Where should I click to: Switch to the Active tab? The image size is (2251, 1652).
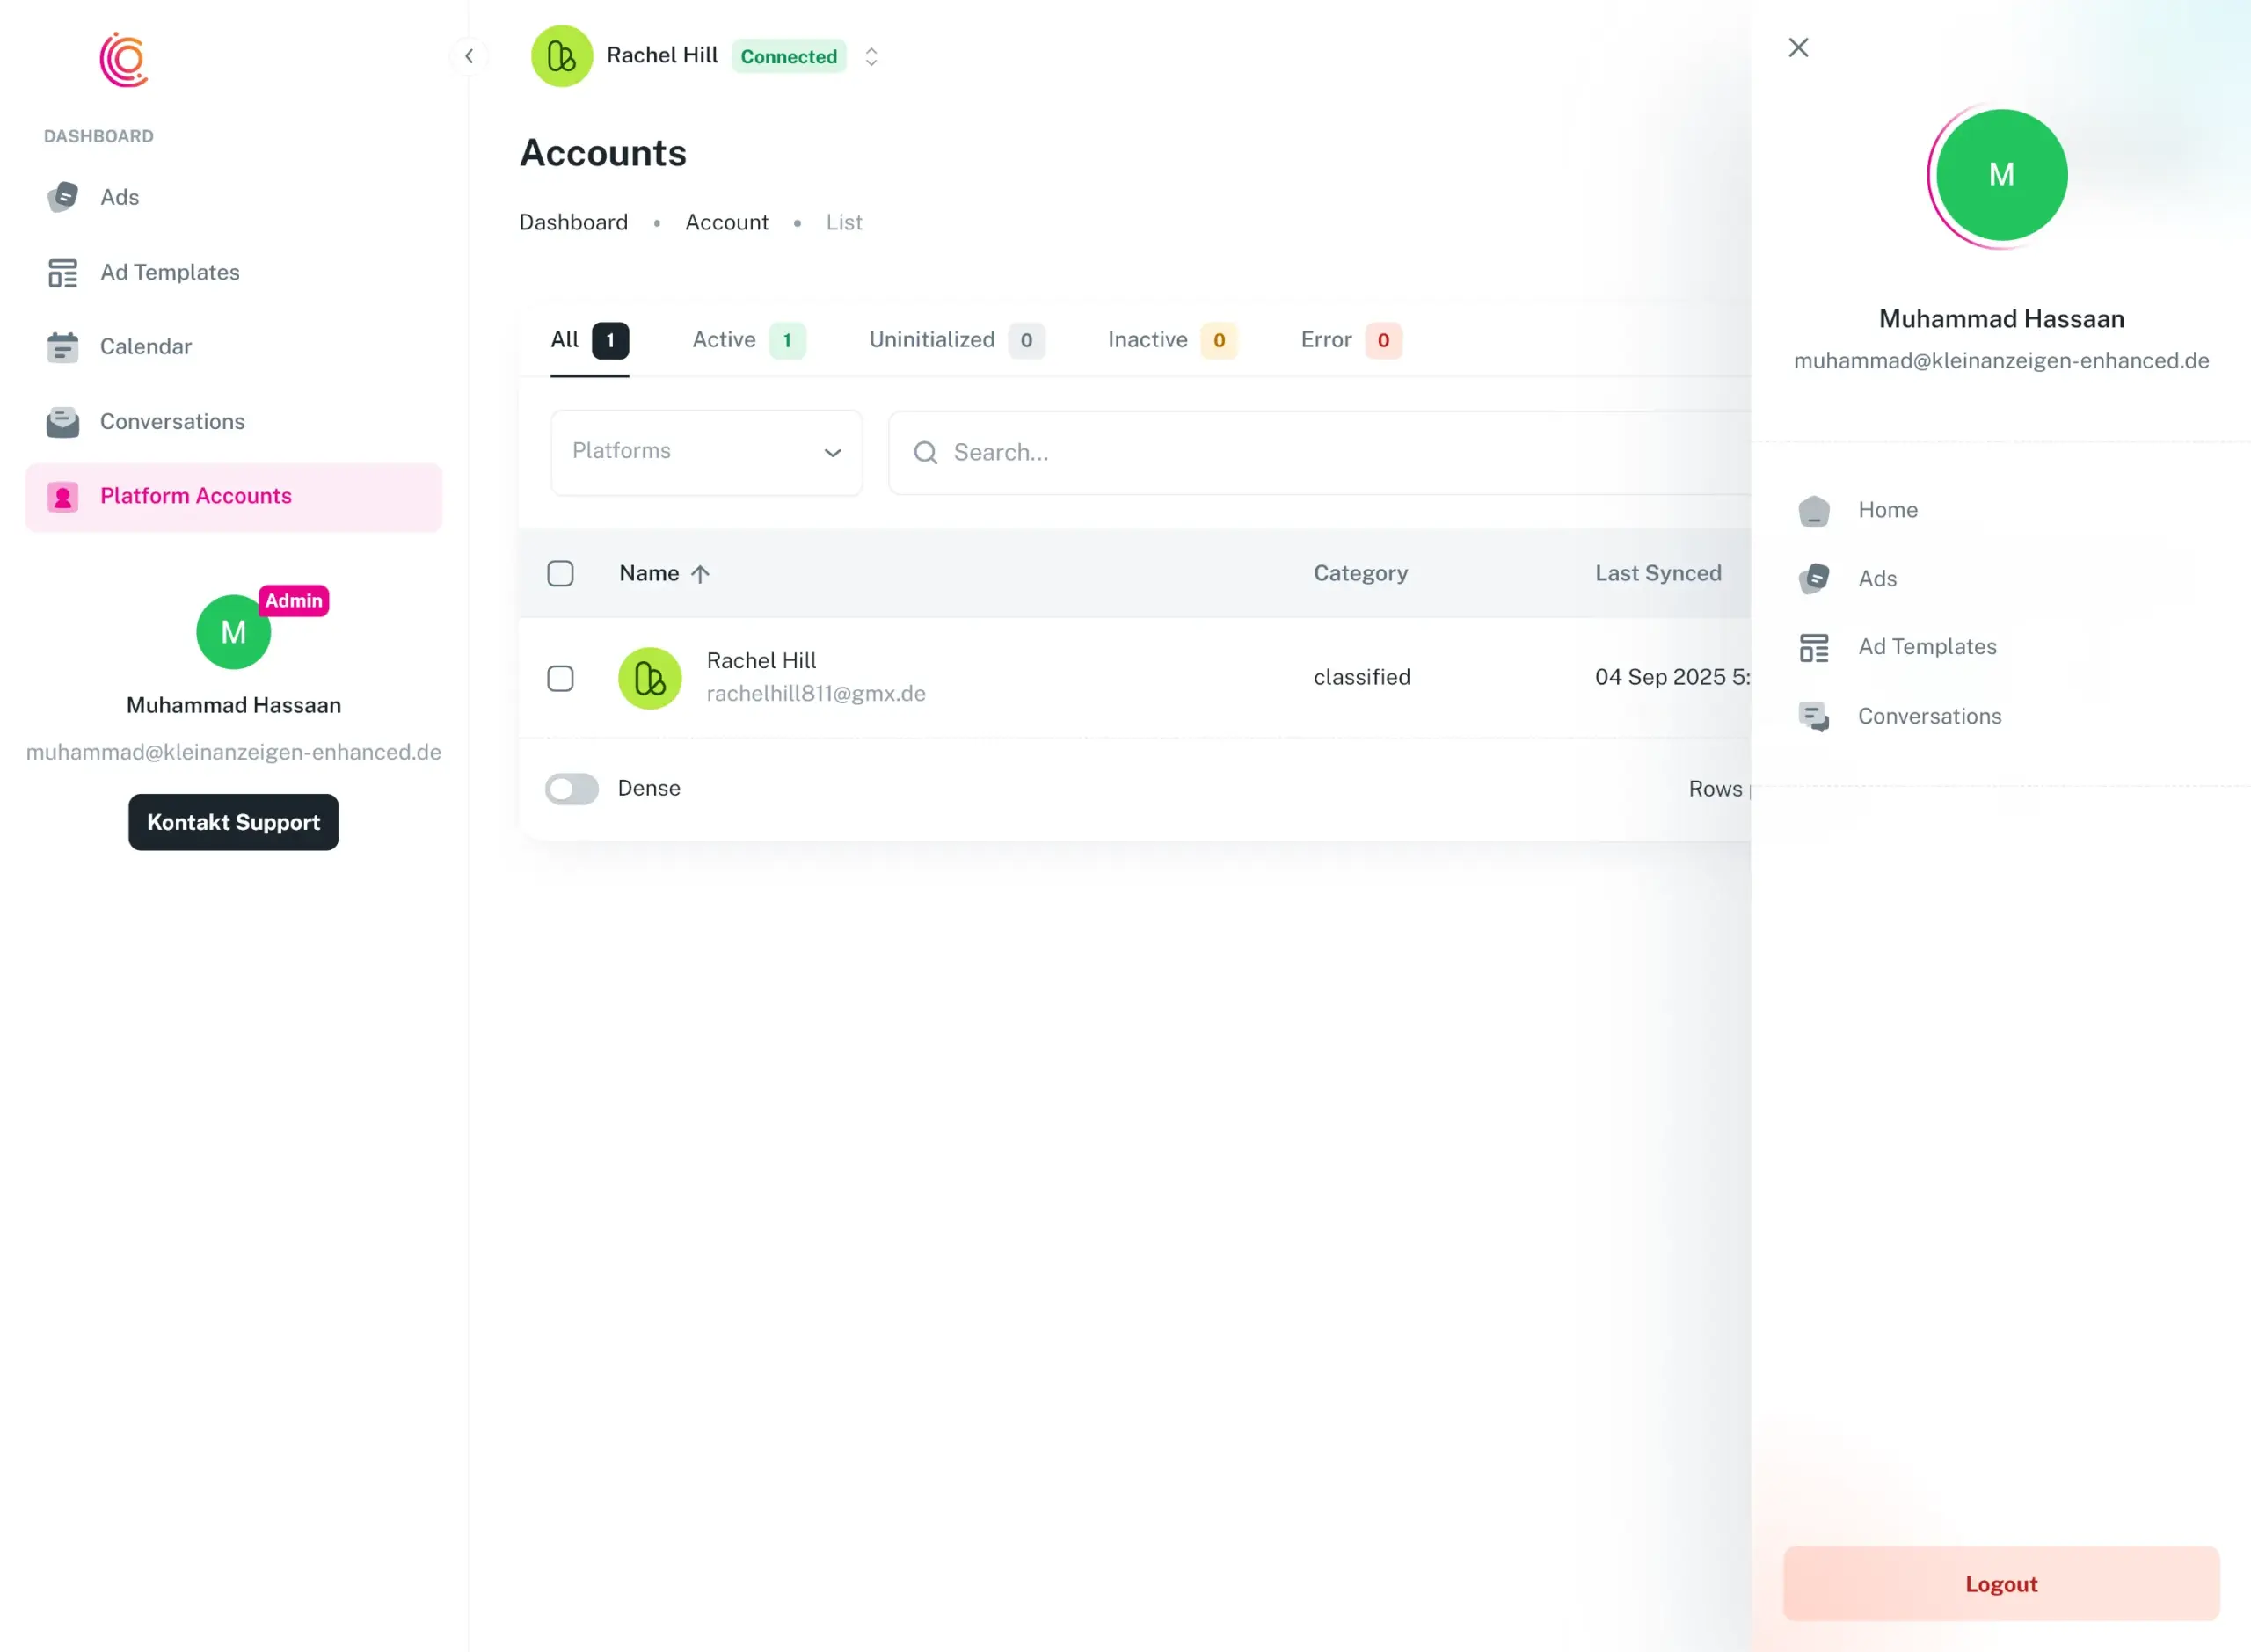[x=747, y=340]
